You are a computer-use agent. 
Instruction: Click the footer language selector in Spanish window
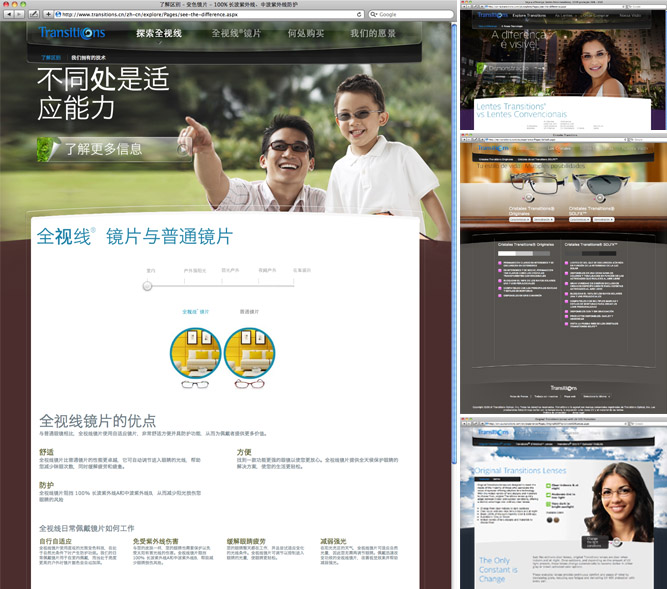point(596,396)
